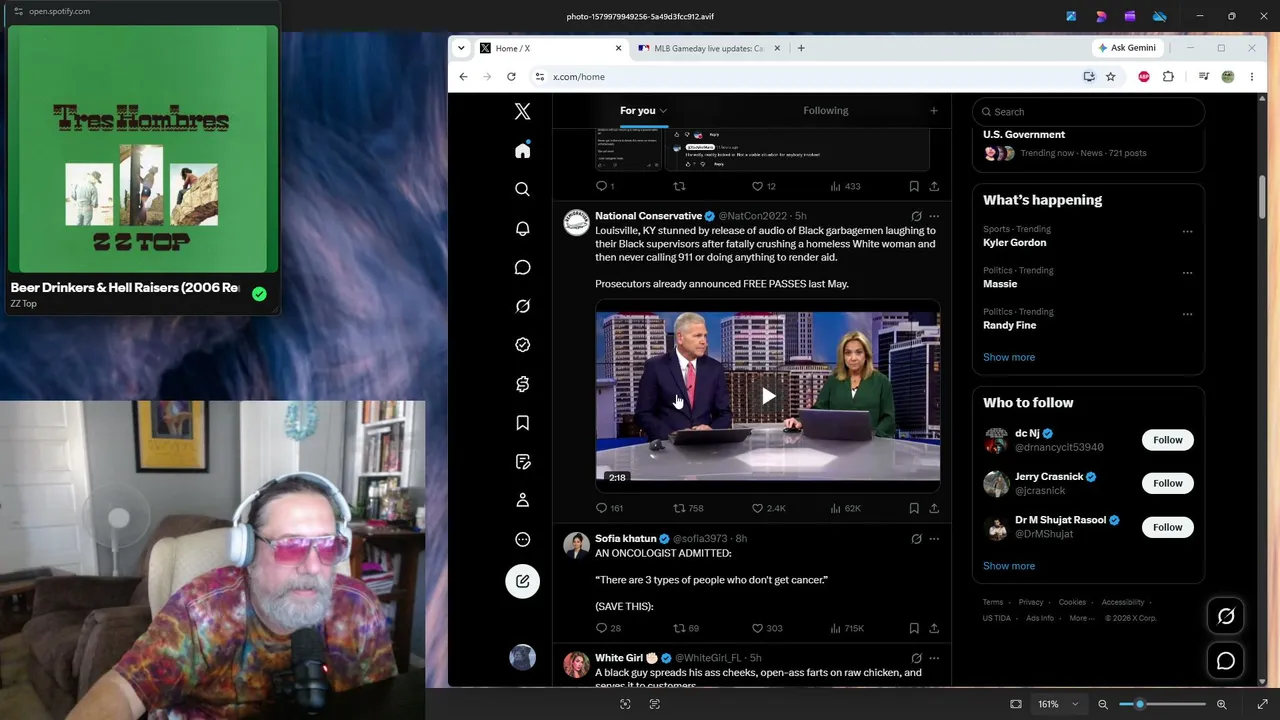Zoom in with the magnifier plus icon
Viewport: 1280px width, 720px height.
click(x=1221, y=704)
